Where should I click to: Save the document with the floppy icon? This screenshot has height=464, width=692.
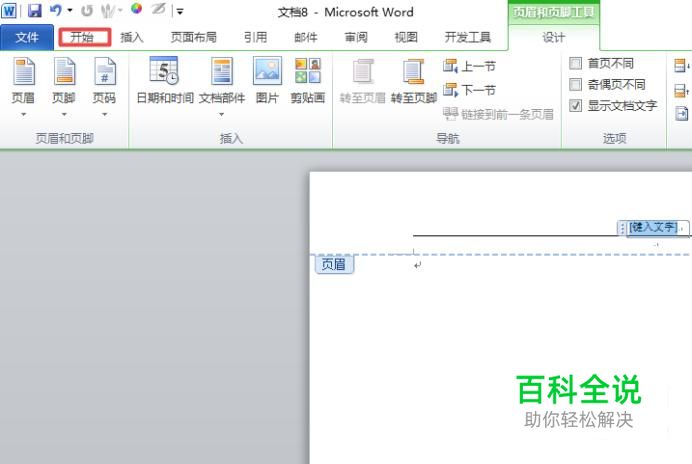(34, 11)
